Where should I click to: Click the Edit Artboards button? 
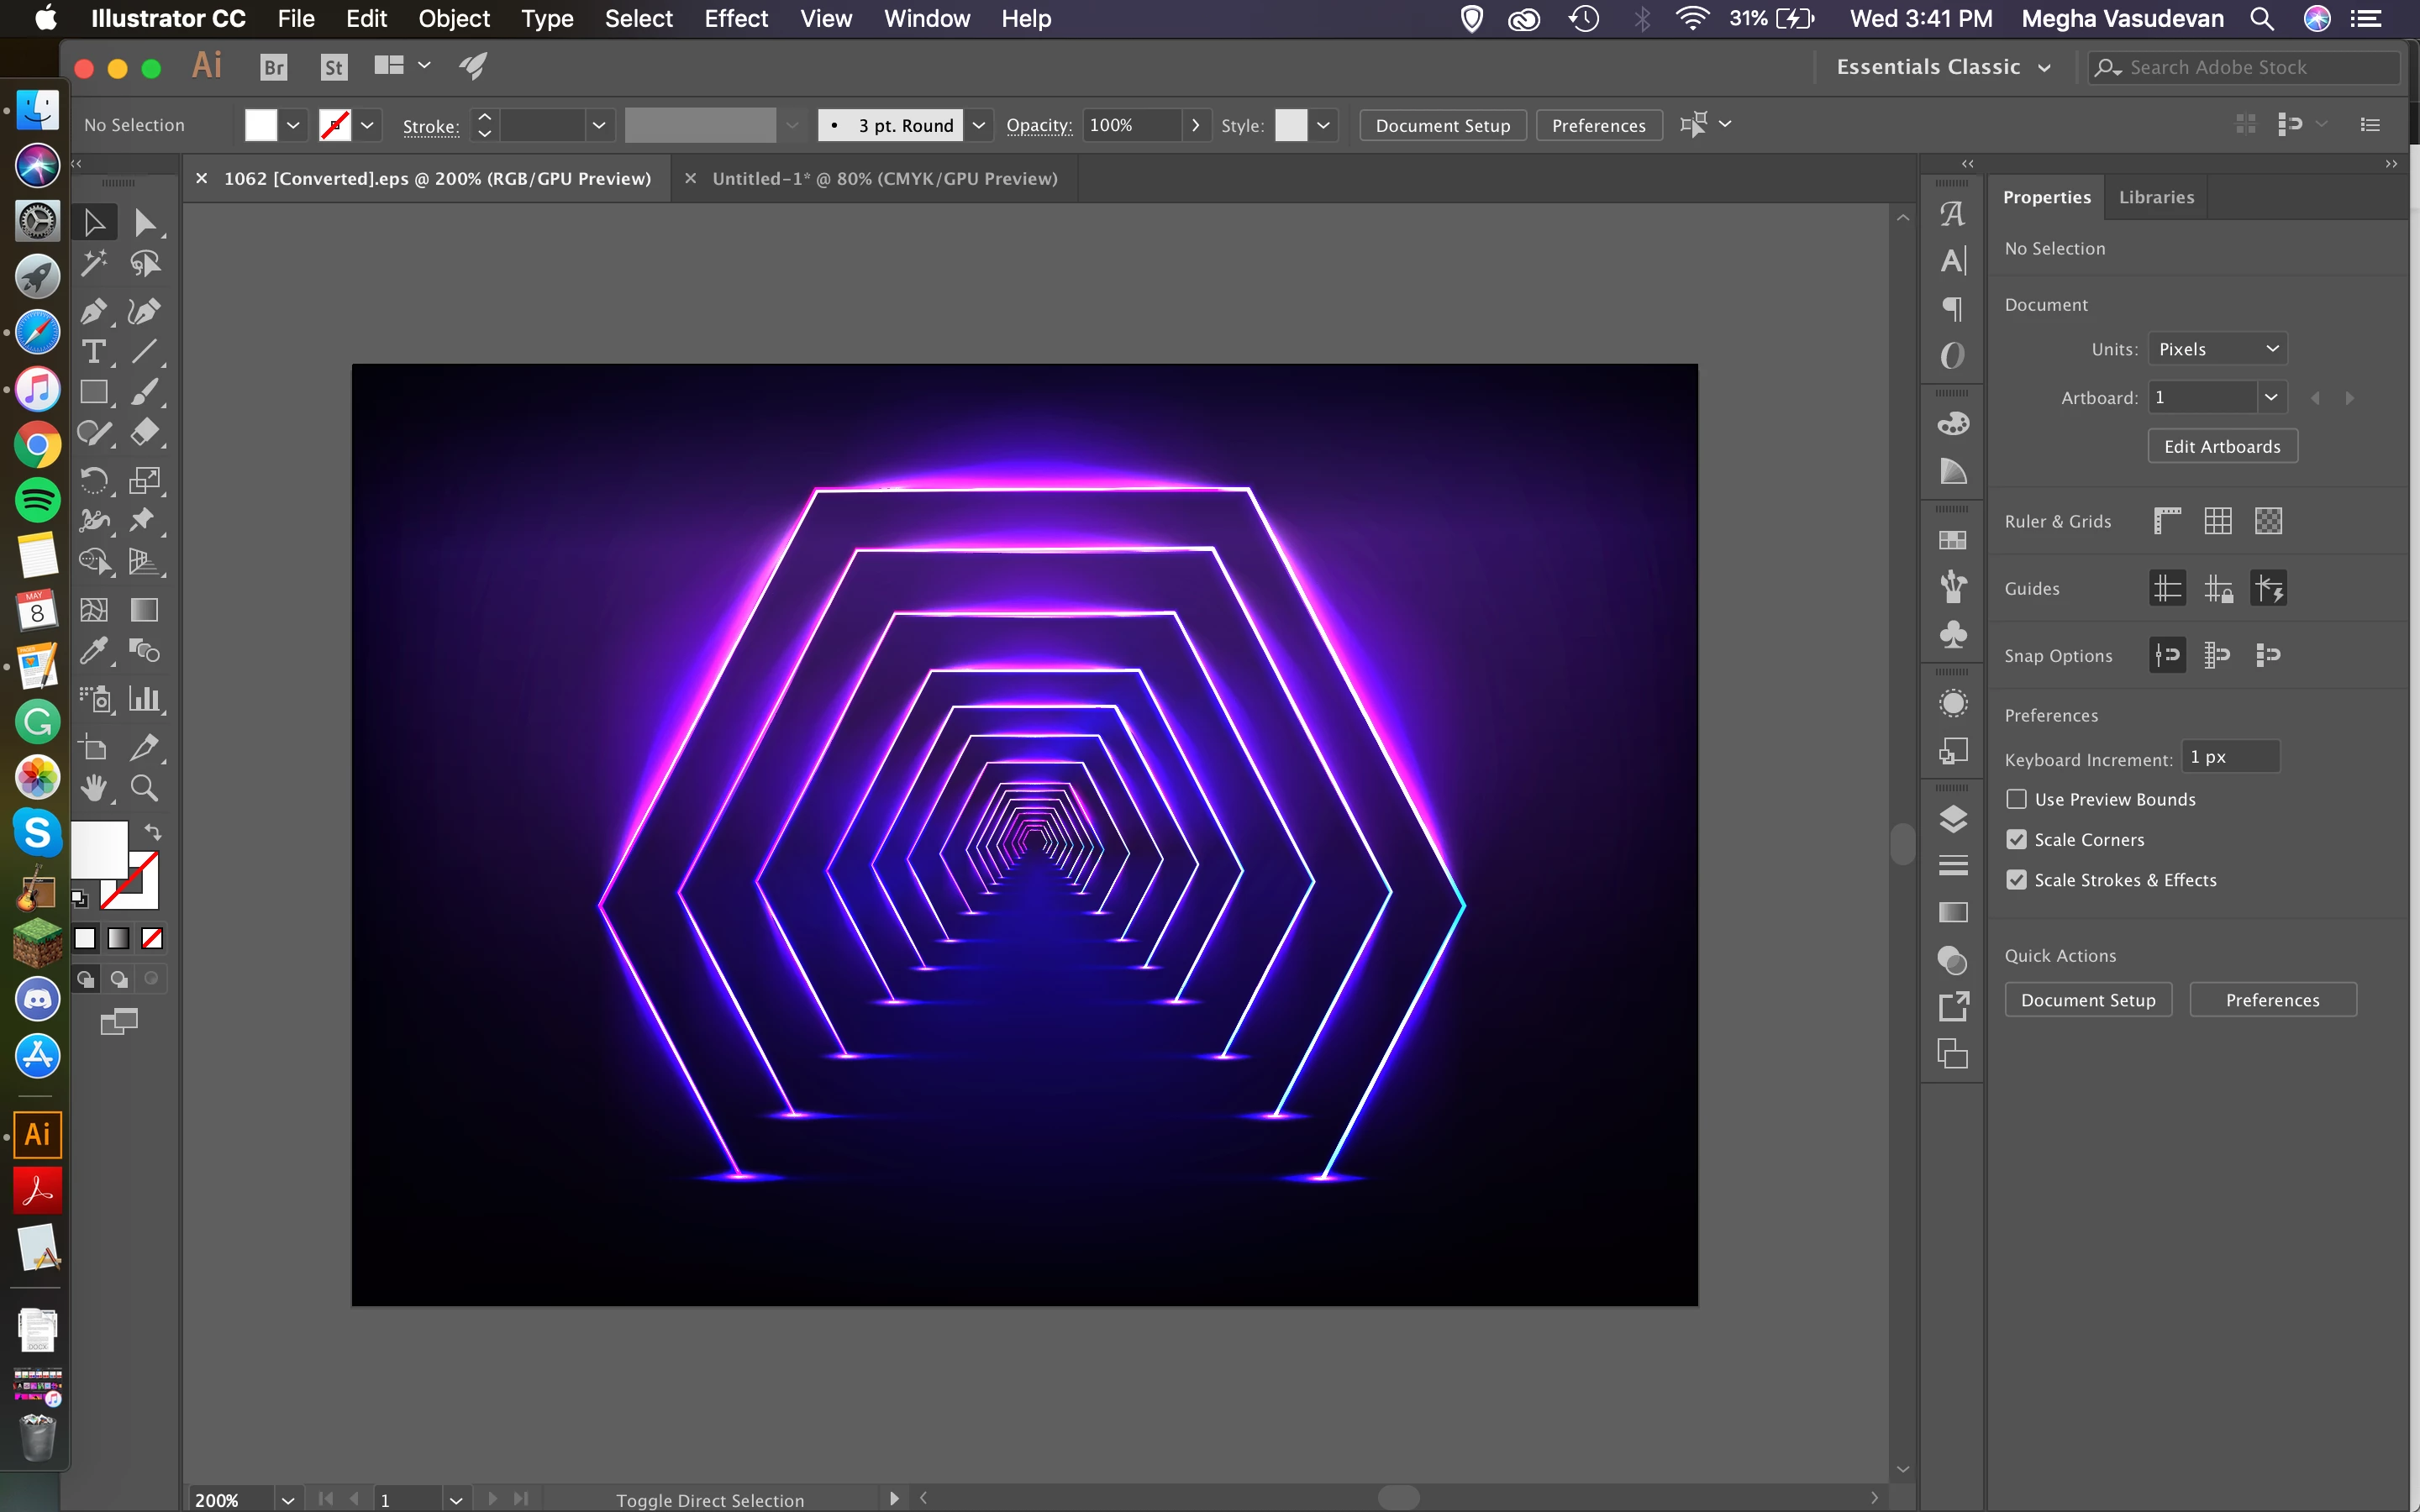point(2222,447)
